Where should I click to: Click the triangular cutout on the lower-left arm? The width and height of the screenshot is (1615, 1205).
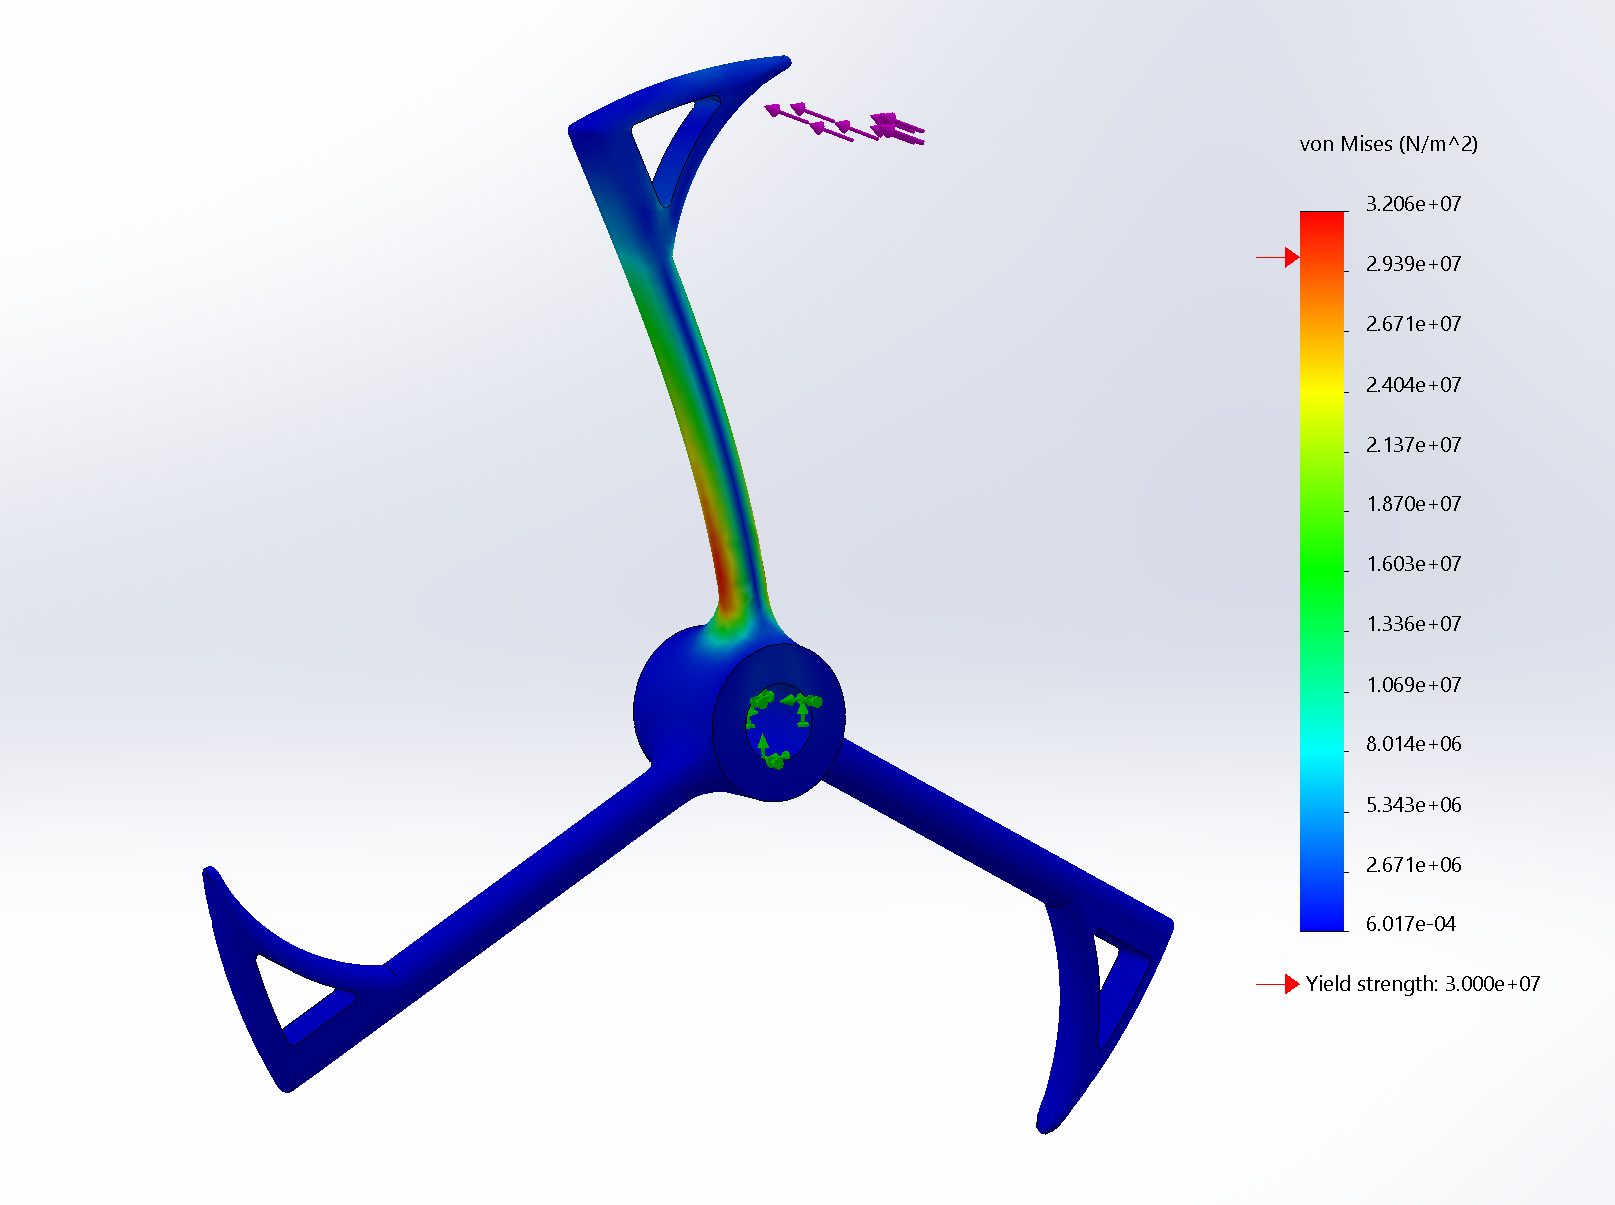click(297, 993)
